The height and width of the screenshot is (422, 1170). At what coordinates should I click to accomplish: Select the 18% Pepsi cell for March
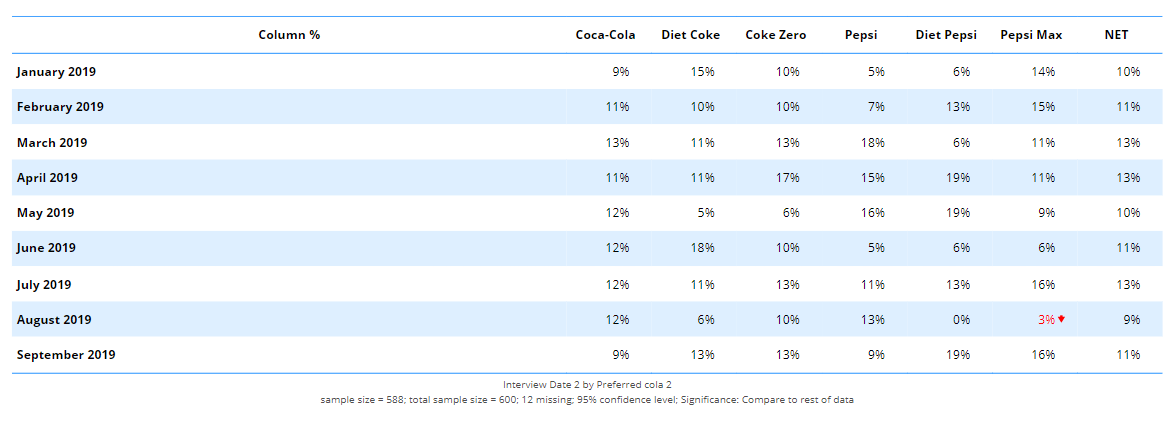(x=872, y=143)
